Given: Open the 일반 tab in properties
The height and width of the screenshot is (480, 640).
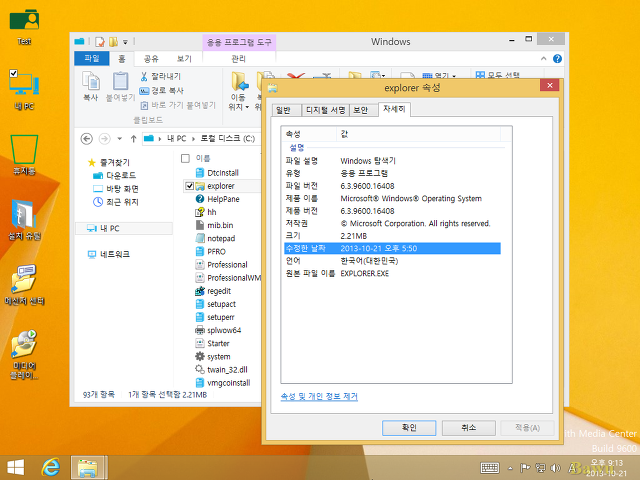Looking at the screenshot, I should (x=287, y=110).
